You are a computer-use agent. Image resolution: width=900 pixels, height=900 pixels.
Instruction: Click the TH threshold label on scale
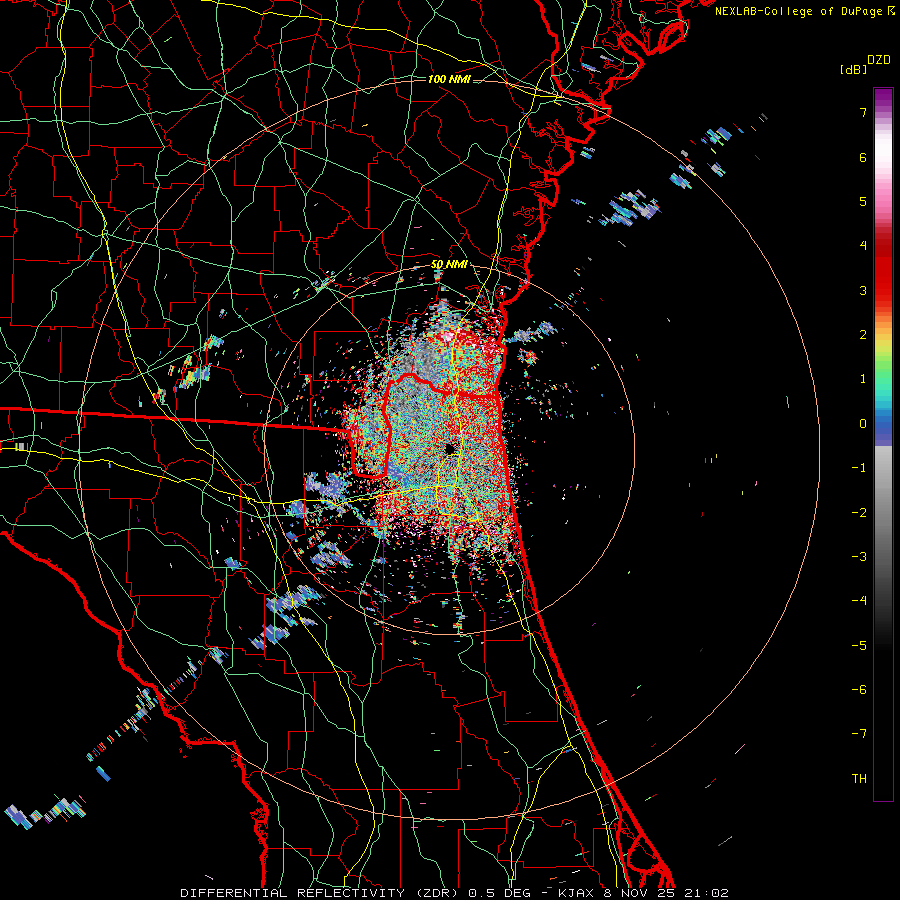859,779
